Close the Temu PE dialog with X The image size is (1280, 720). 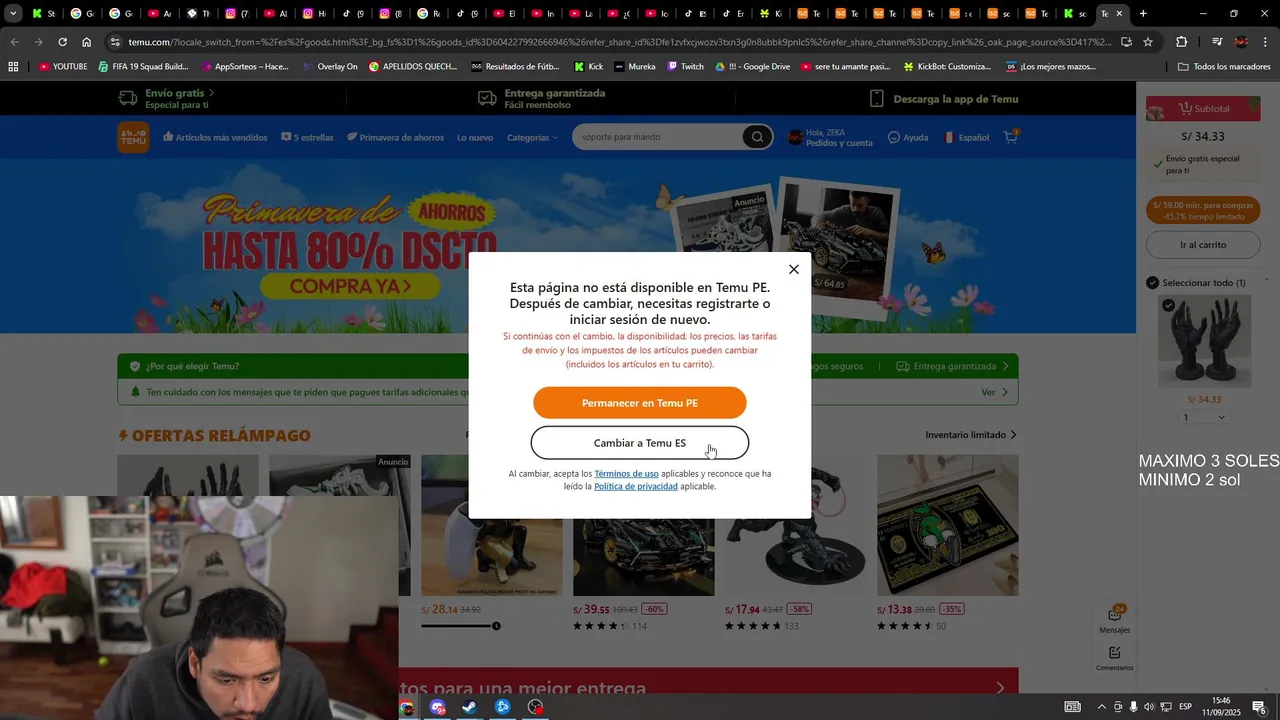click(x=794, y=270)
